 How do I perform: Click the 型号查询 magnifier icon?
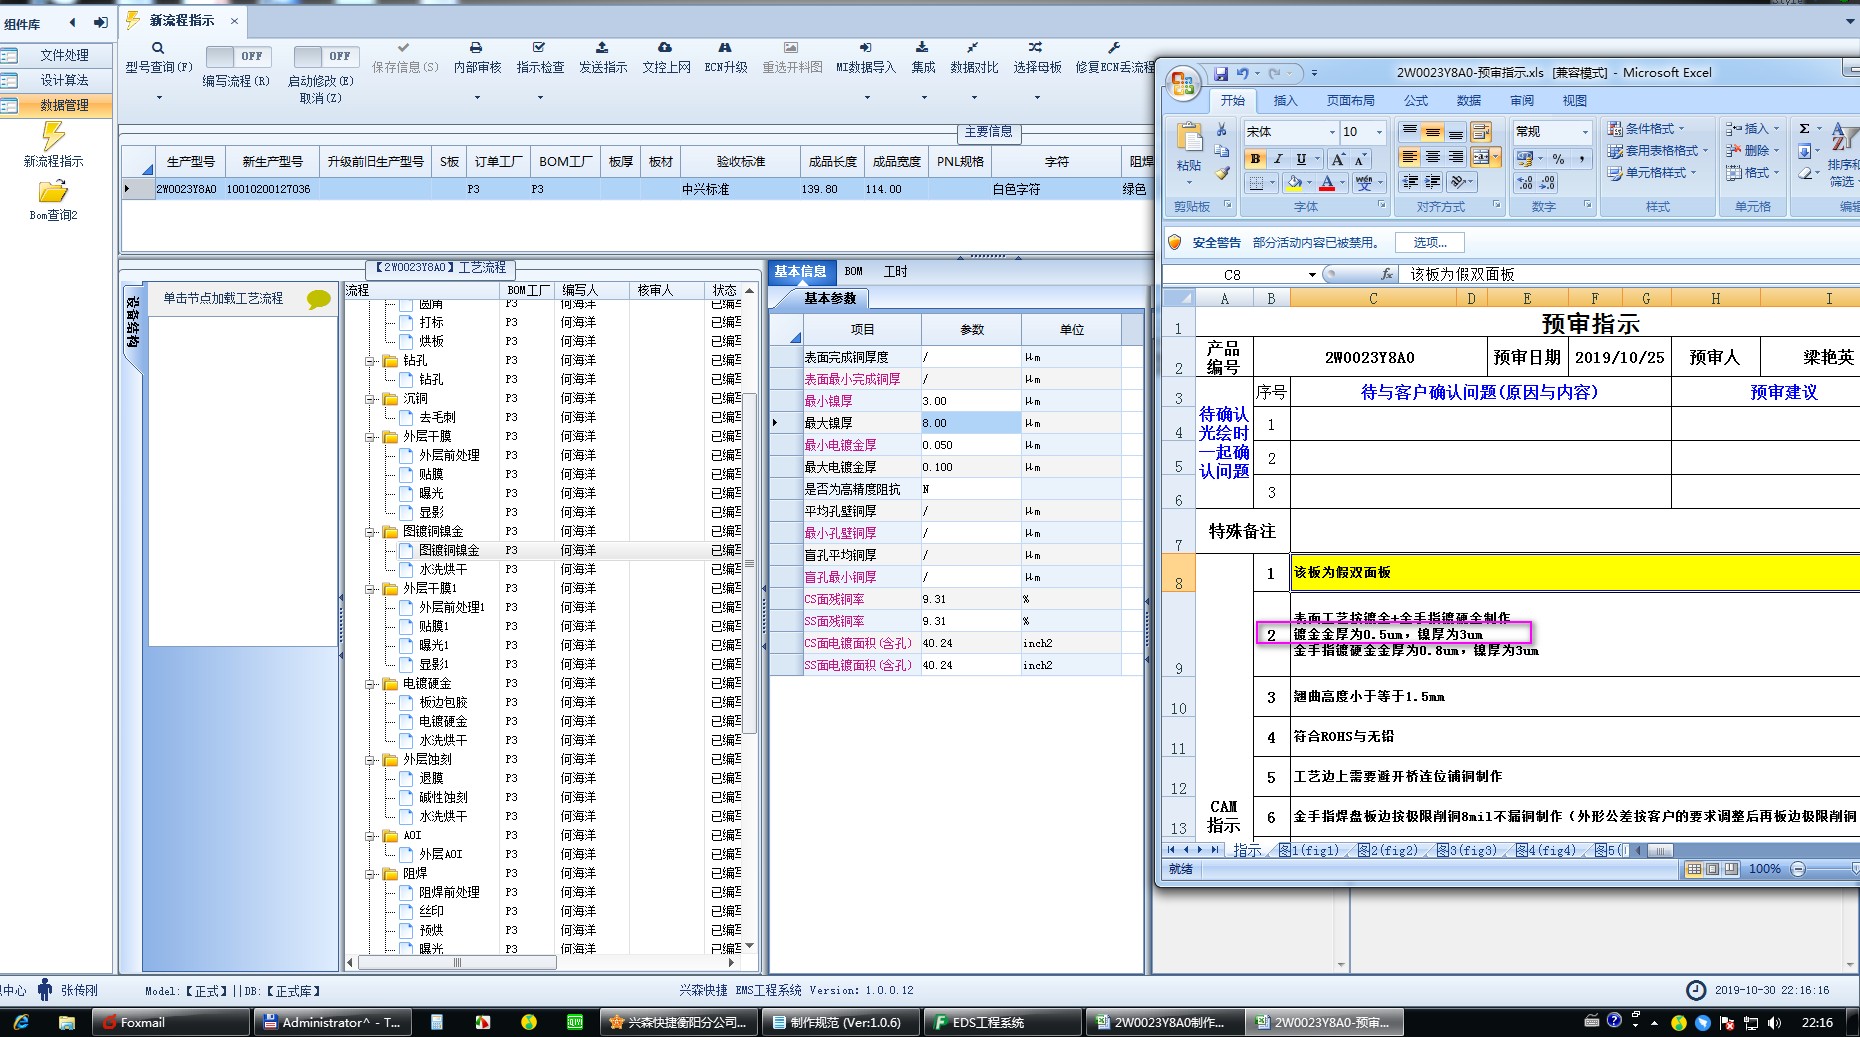158,48
